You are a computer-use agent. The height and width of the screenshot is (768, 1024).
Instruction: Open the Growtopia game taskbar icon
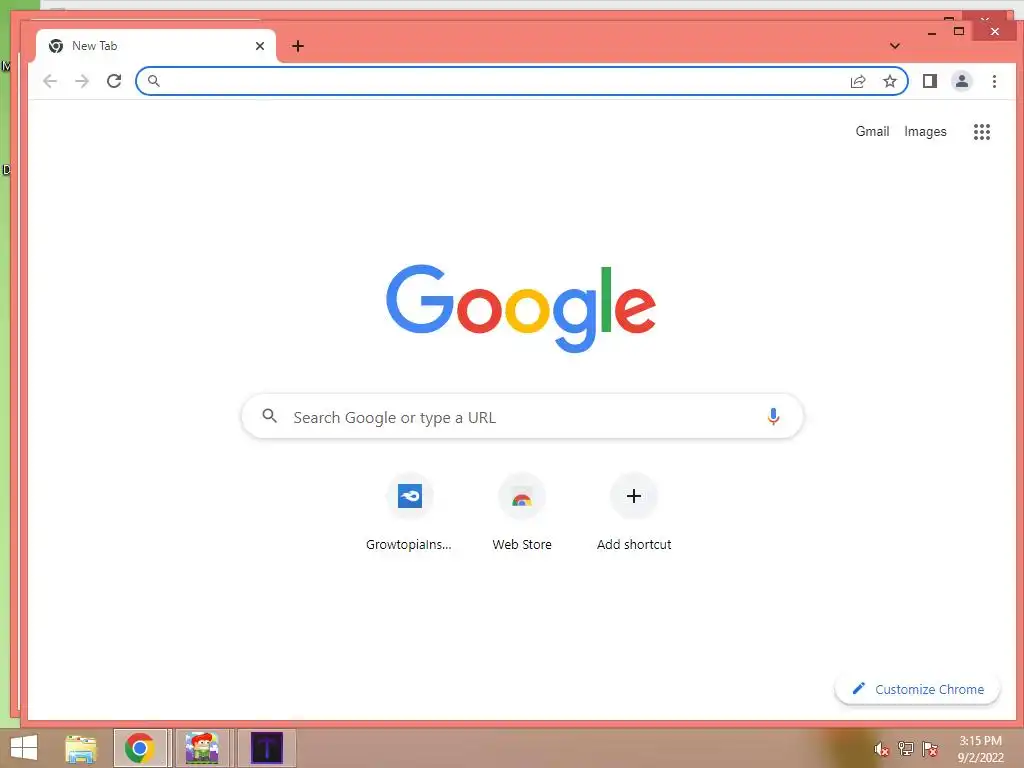coord(202,748)
